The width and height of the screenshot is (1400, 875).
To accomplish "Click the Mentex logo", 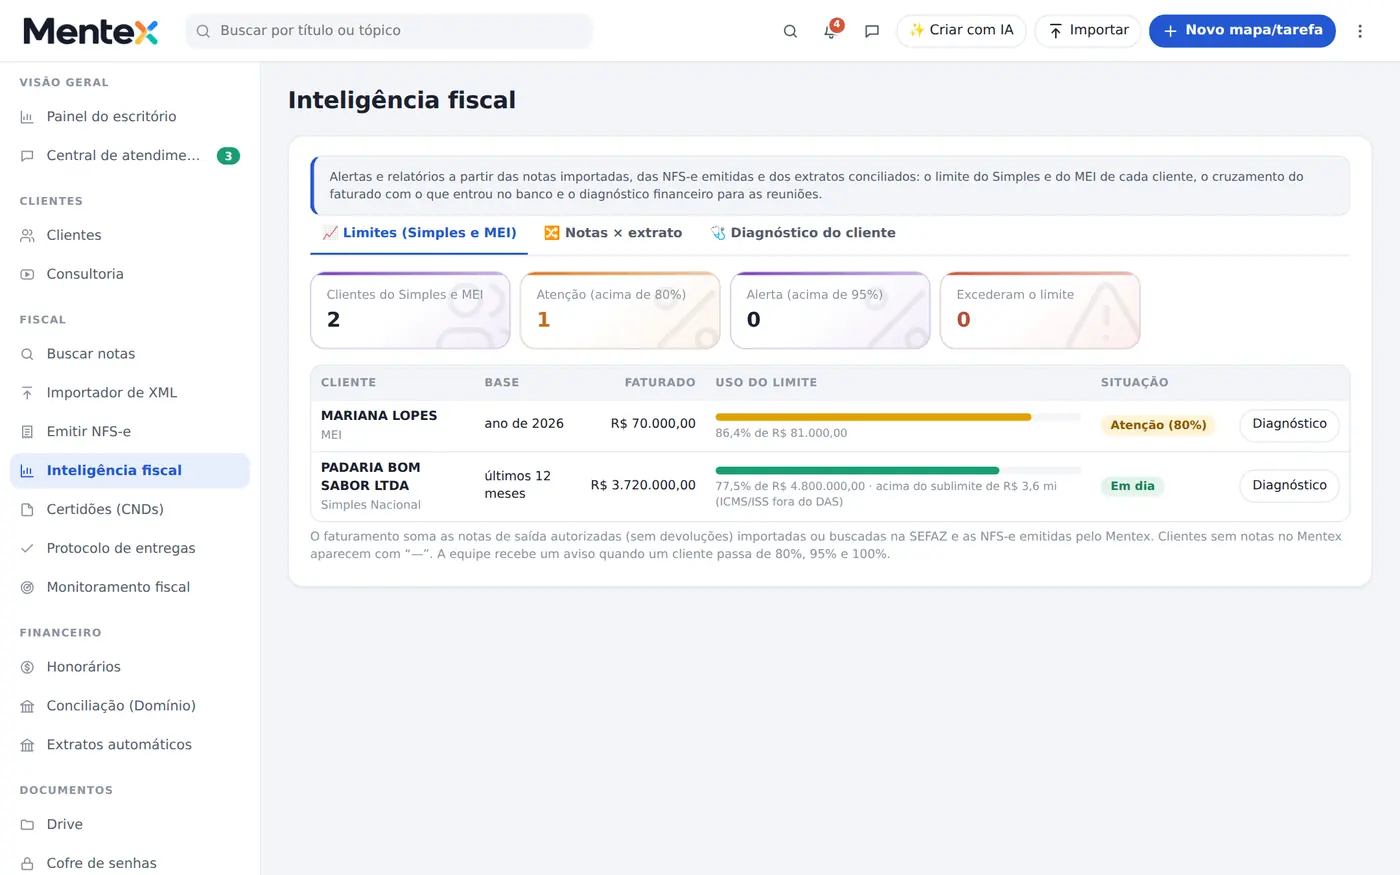I will (x=91, y=31).
